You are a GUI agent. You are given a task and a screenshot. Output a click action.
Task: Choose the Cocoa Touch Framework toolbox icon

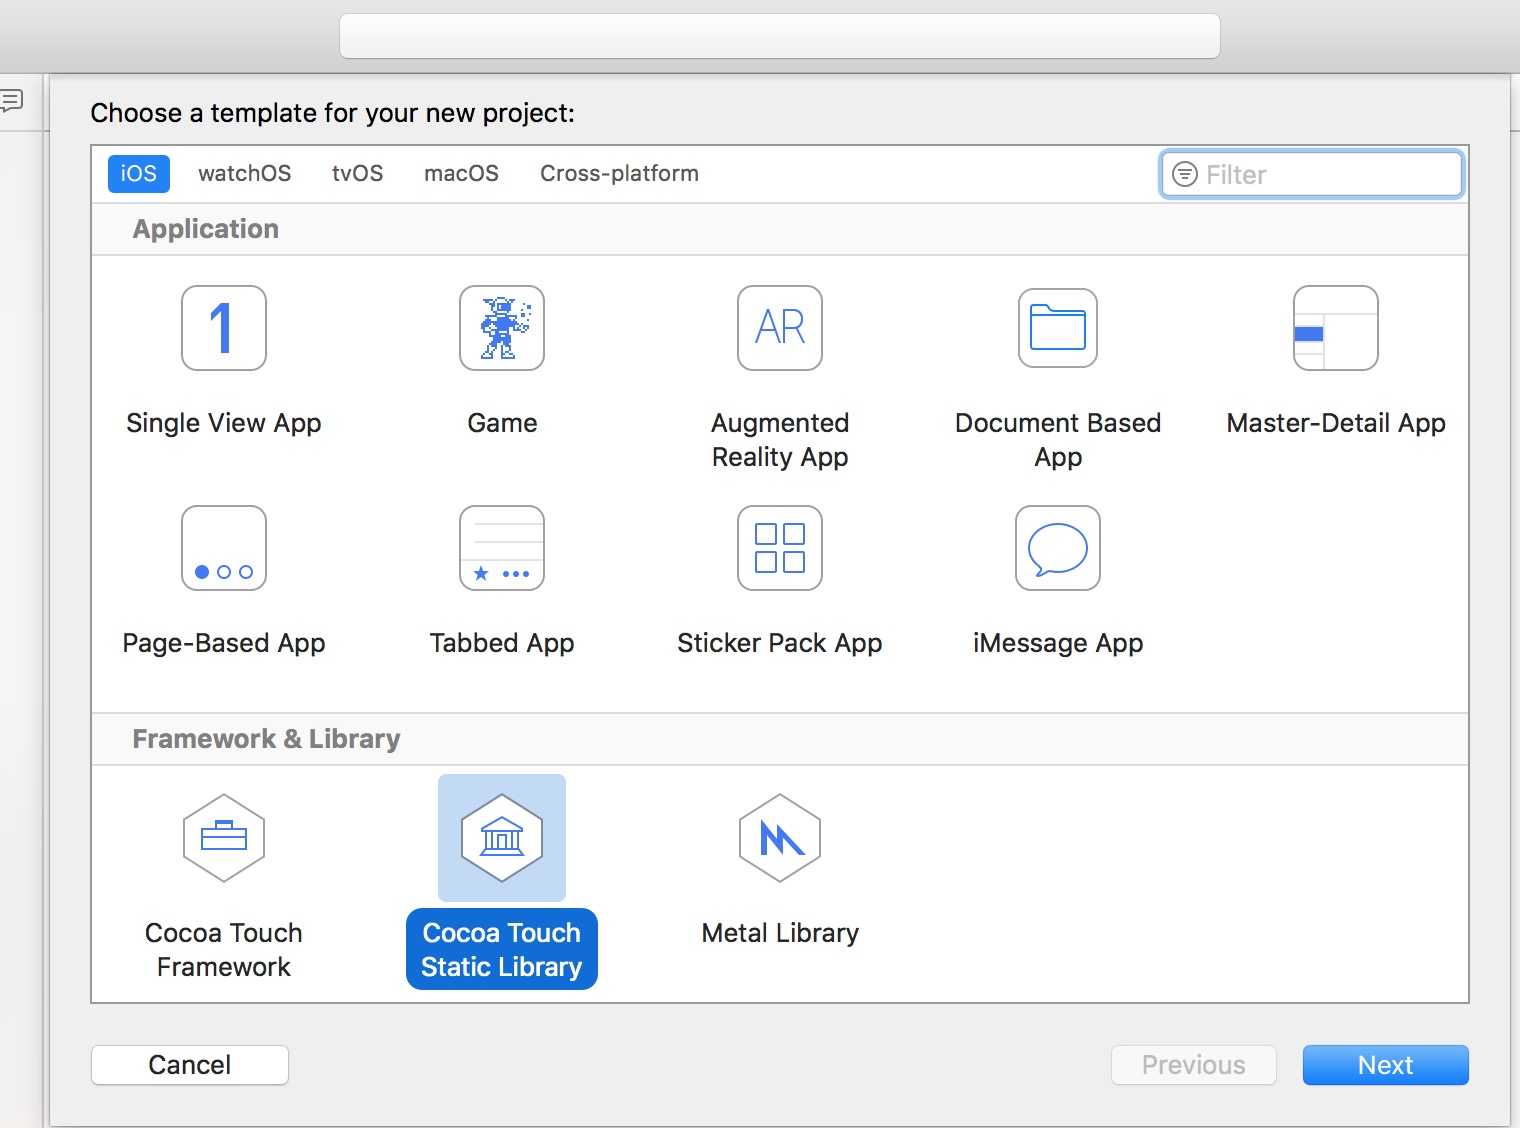click(x=224, y=838)
